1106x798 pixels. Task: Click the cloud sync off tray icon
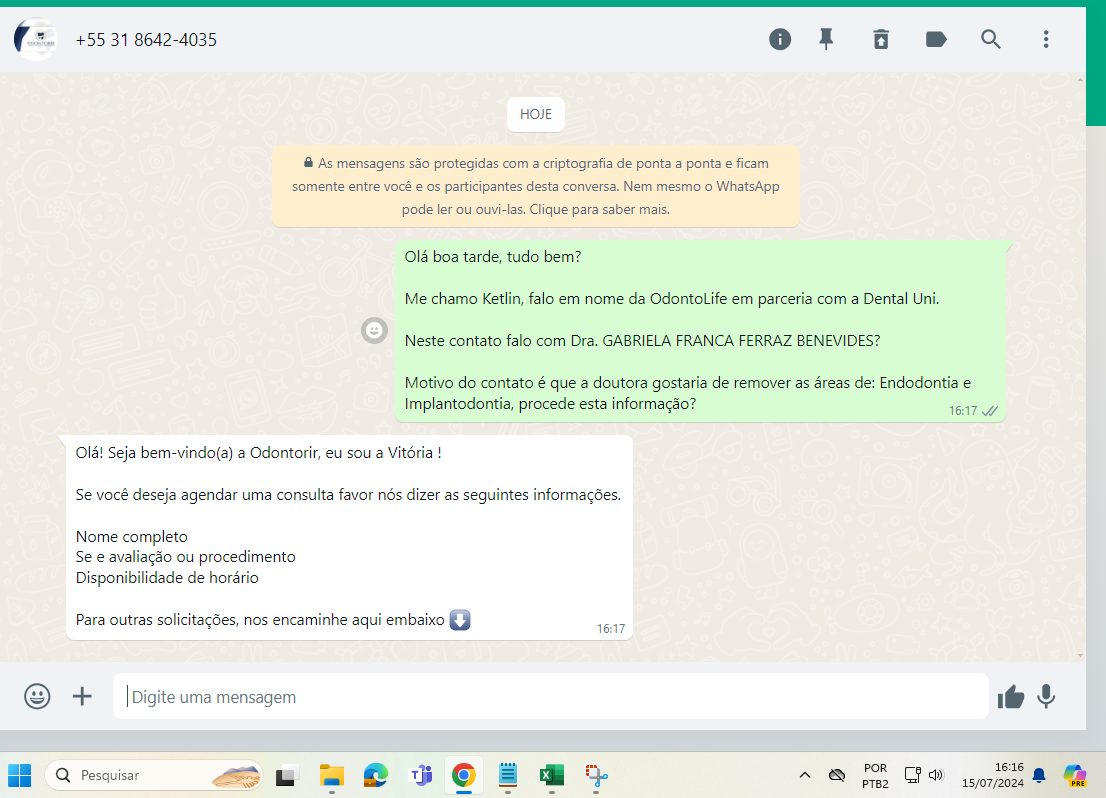pyautogui.click(x=837, y=775)
